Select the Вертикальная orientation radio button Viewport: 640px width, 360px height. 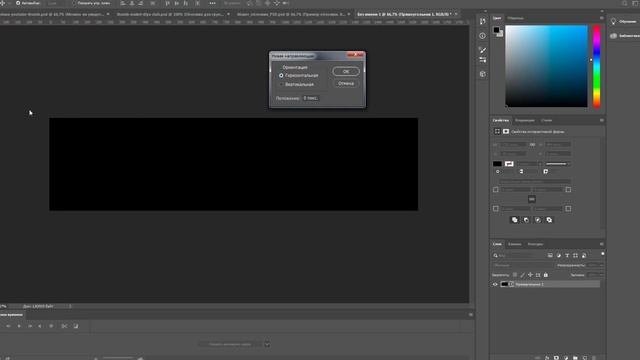(281, 84)
